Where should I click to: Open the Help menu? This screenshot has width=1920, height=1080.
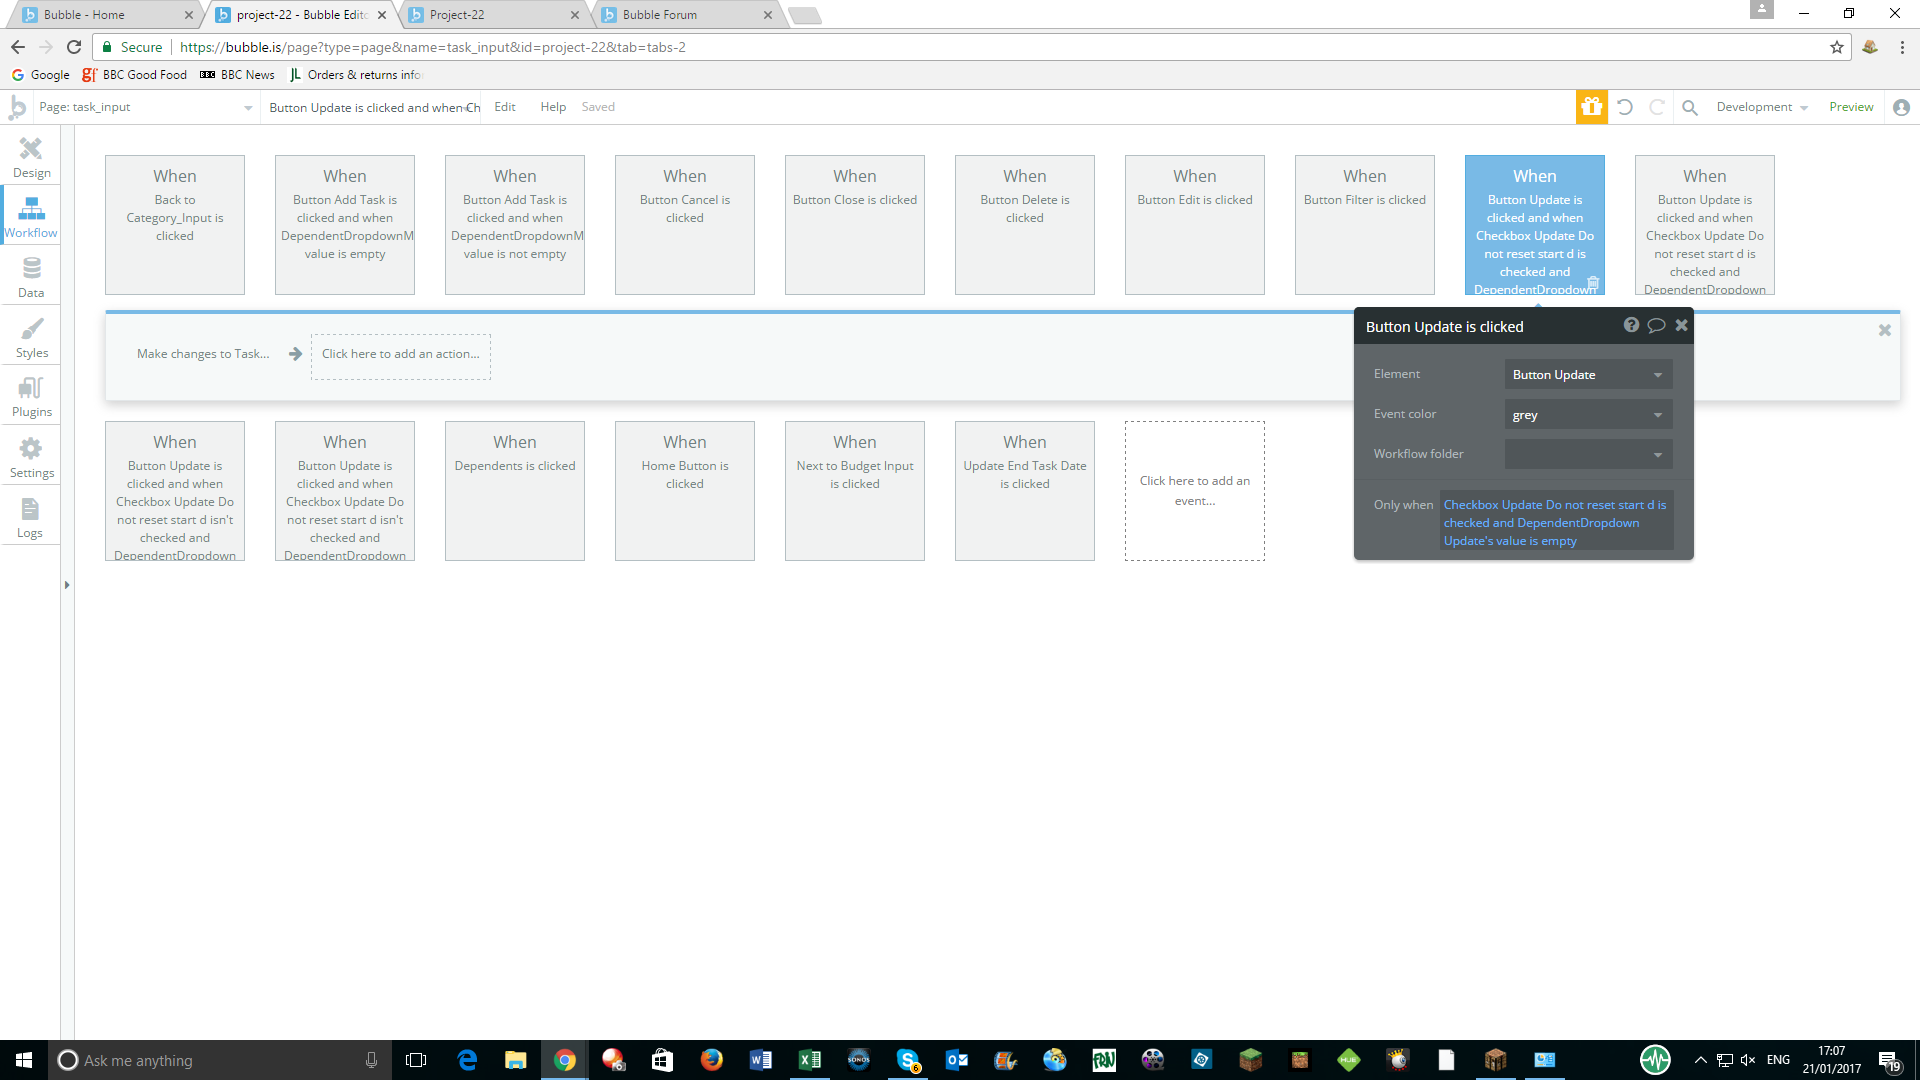pyautogui.click(x=553, y=107)
